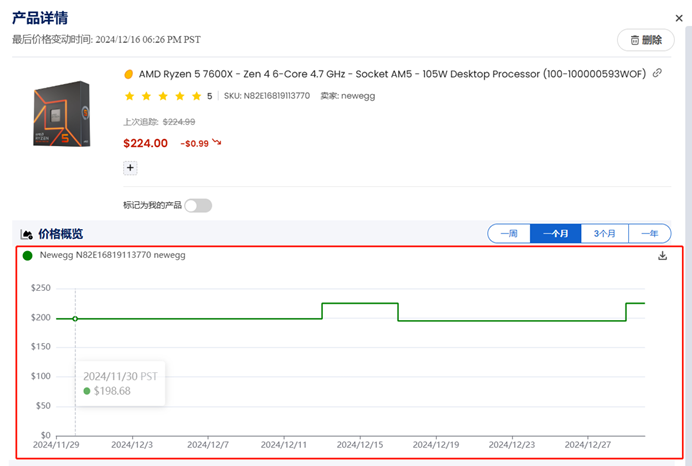The width and height of the screenshot is (692, 466).
Task: Close the product details dialog
Action: 679,18
